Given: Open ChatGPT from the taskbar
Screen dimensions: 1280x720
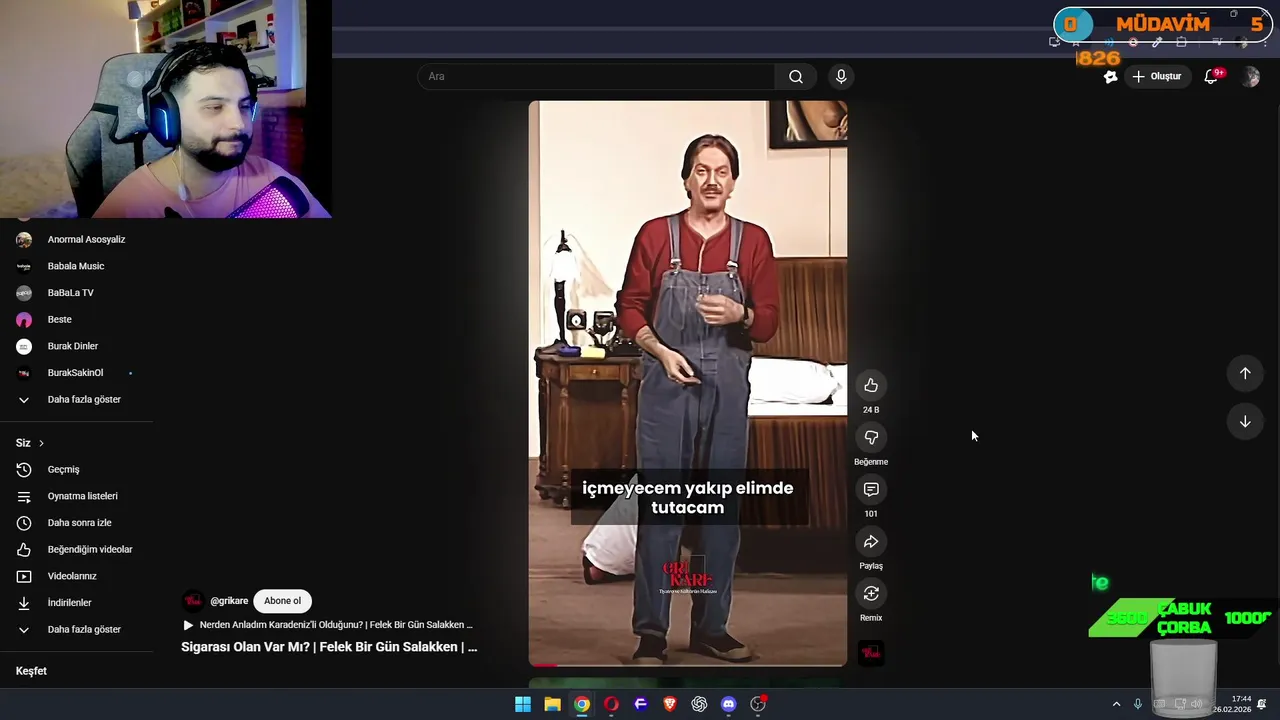Looking at the screenshot, I should (x=699, y=704).
